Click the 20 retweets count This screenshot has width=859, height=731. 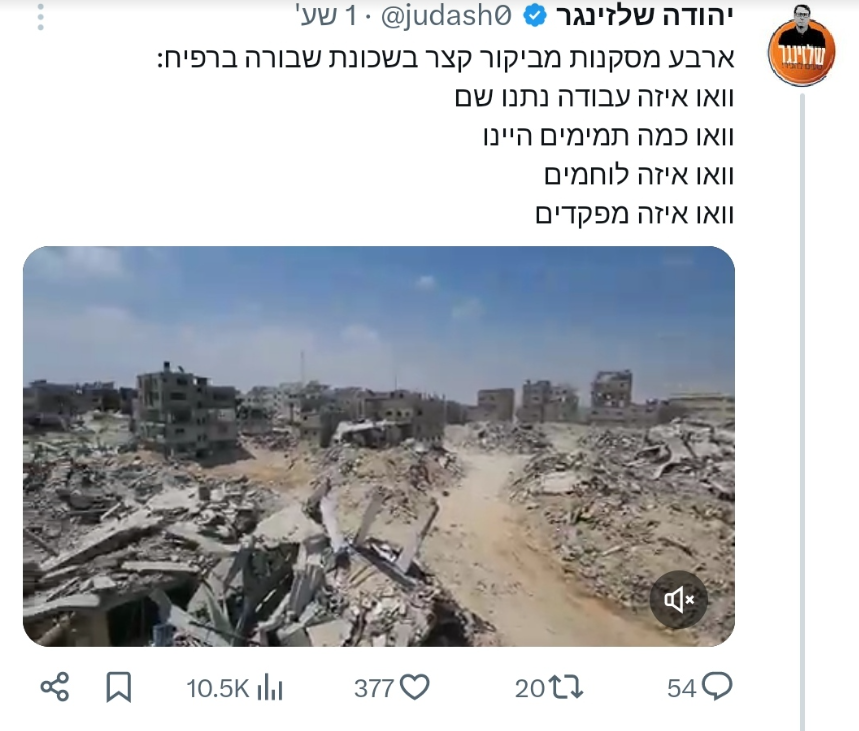pos(530,688)
